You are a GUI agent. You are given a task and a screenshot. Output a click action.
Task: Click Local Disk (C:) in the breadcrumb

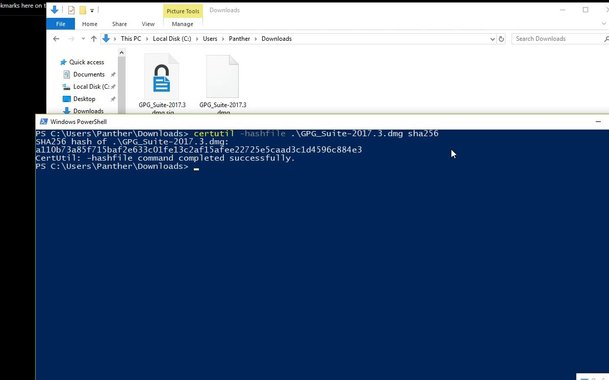pos(172,39)
